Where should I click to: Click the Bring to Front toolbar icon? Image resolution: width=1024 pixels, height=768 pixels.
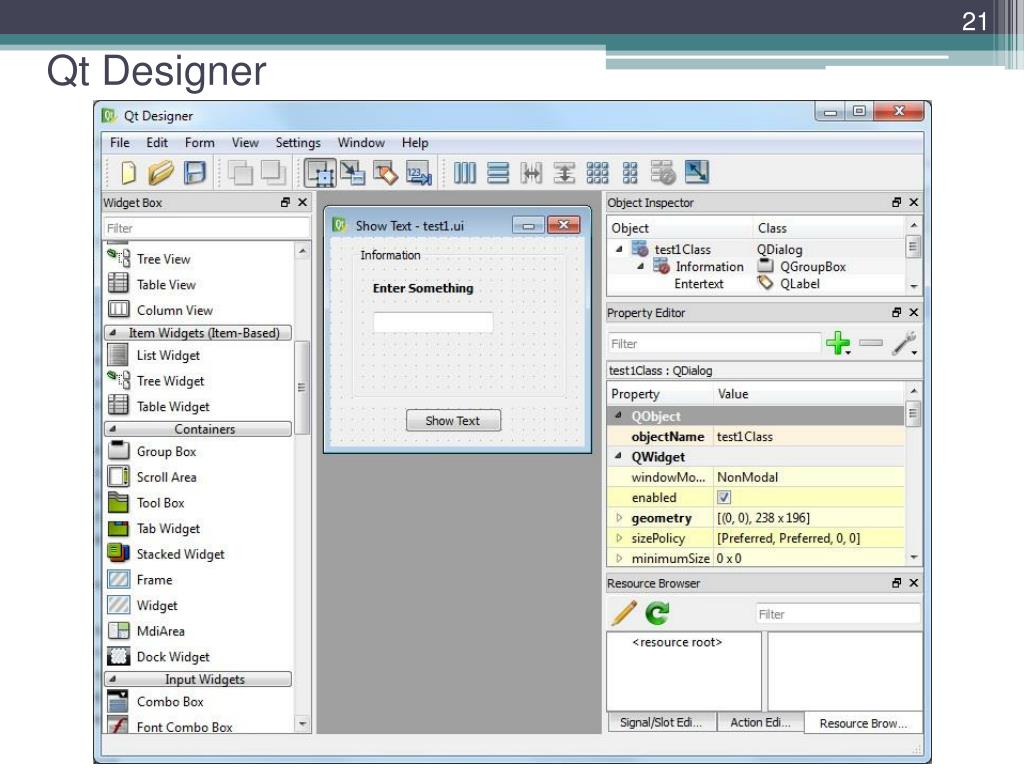point(273,173)
